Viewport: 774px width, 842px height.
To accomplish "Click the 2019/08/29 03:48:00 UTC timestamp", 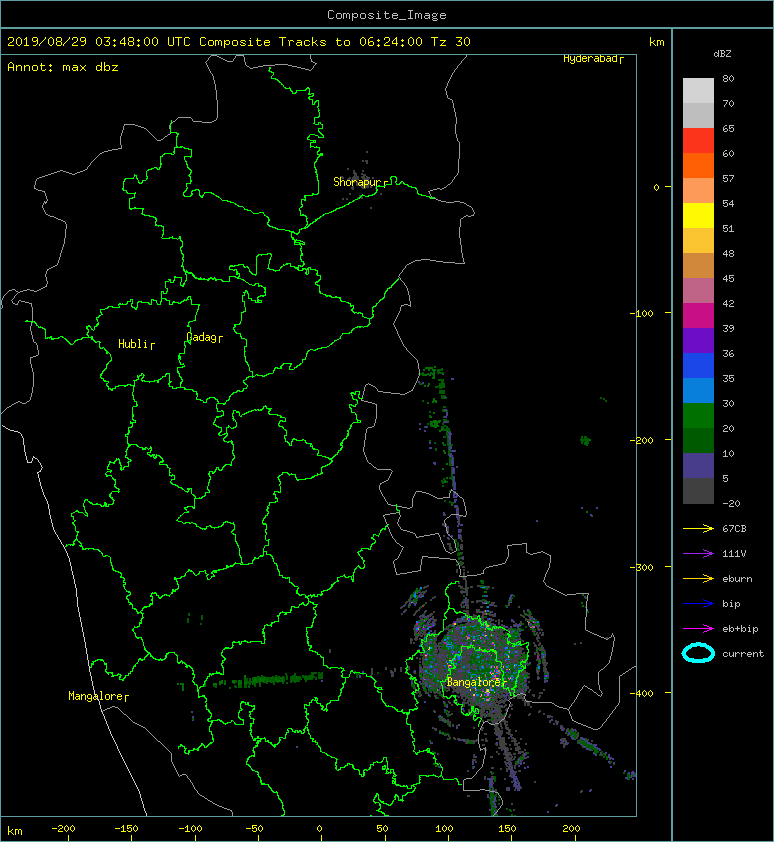I will 99,42.
